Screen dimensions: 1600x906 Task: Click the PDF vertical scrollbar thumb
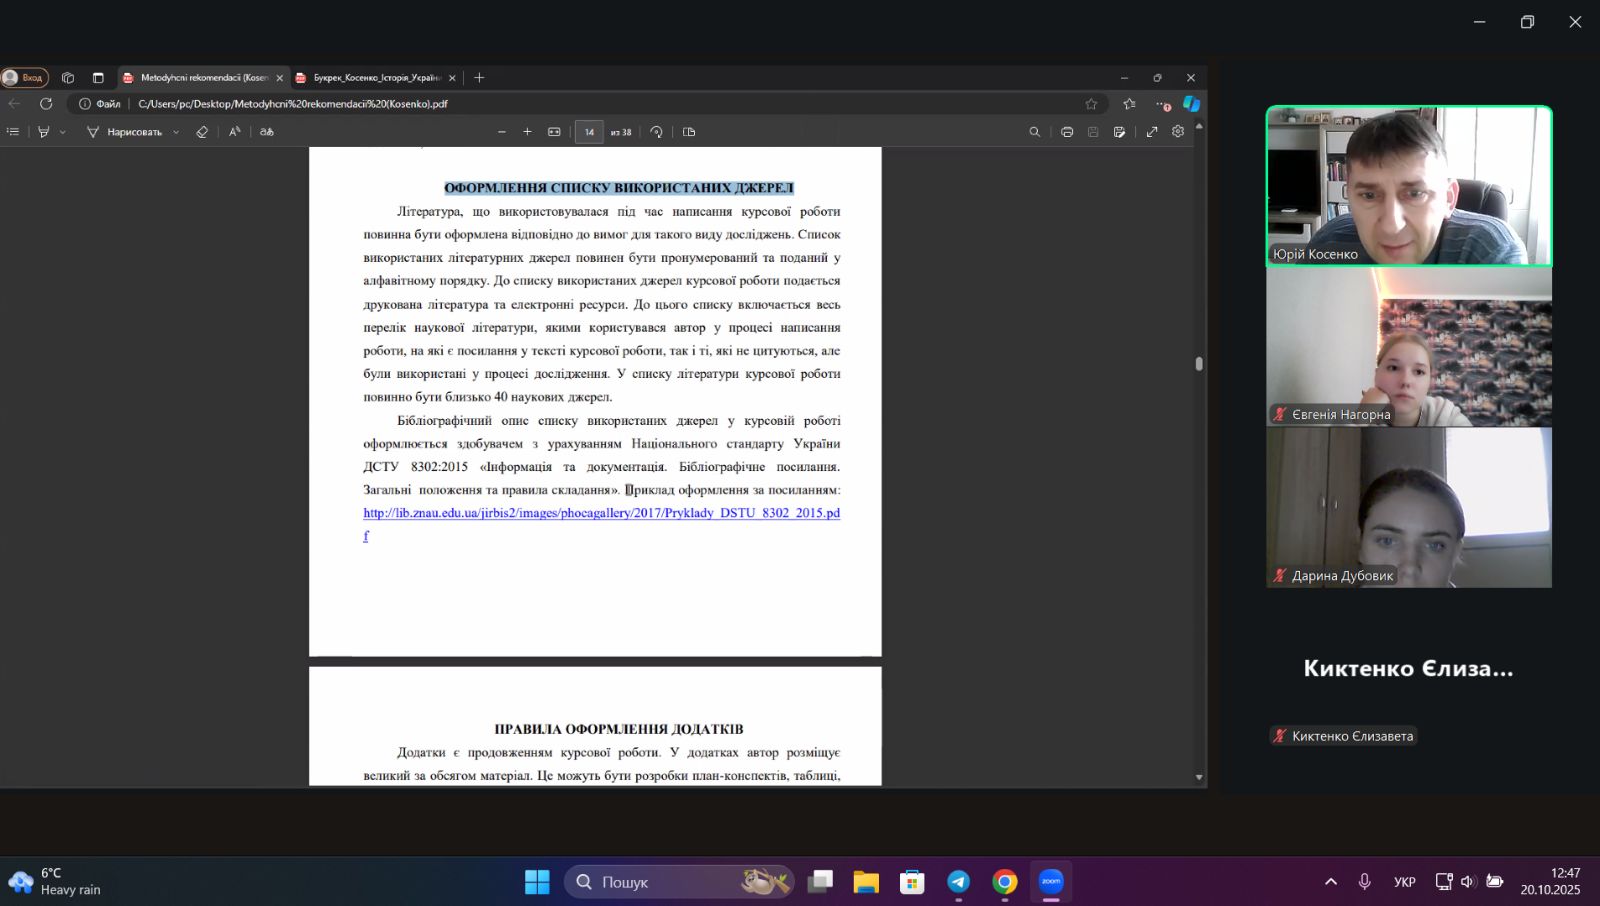coord(1199,364)
